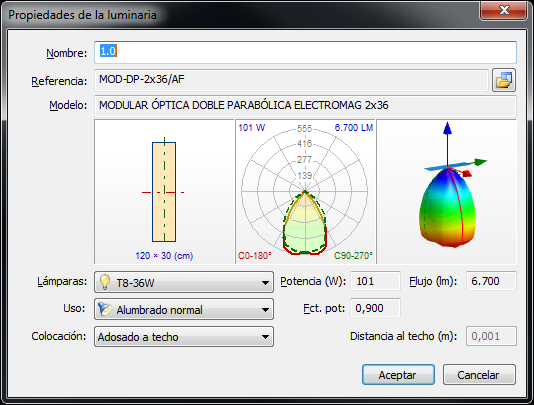
Task: Click the polar light distribution diagram
Action: point(305,191)
